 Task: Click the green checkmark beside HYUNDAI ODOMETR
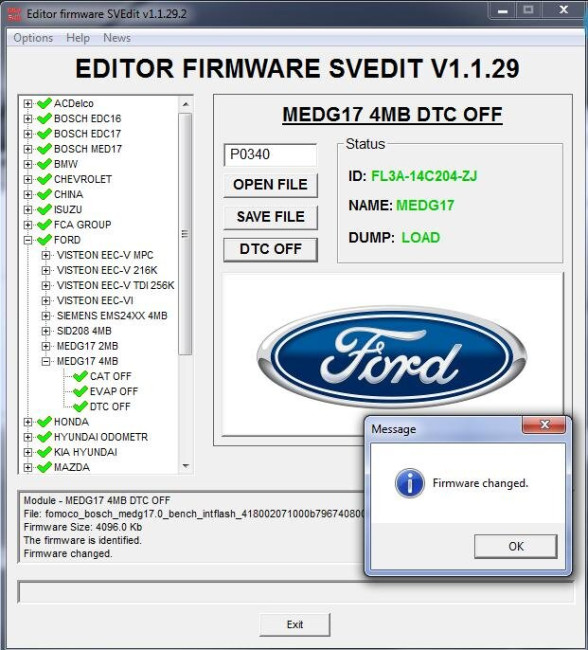point(44,437)
